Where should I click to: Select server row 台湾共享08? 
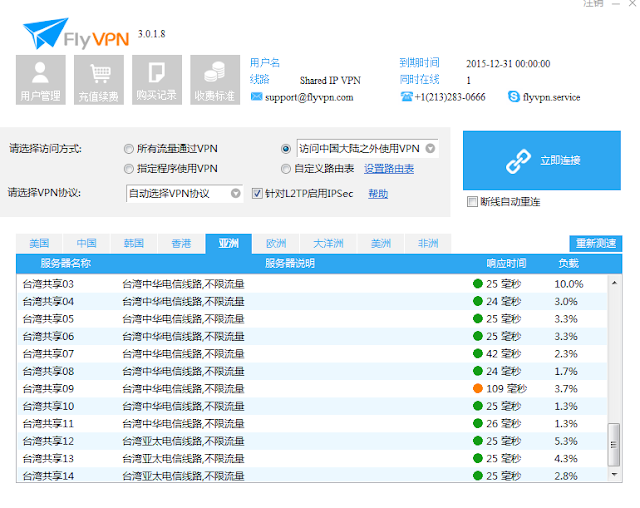tap(312, 371)
